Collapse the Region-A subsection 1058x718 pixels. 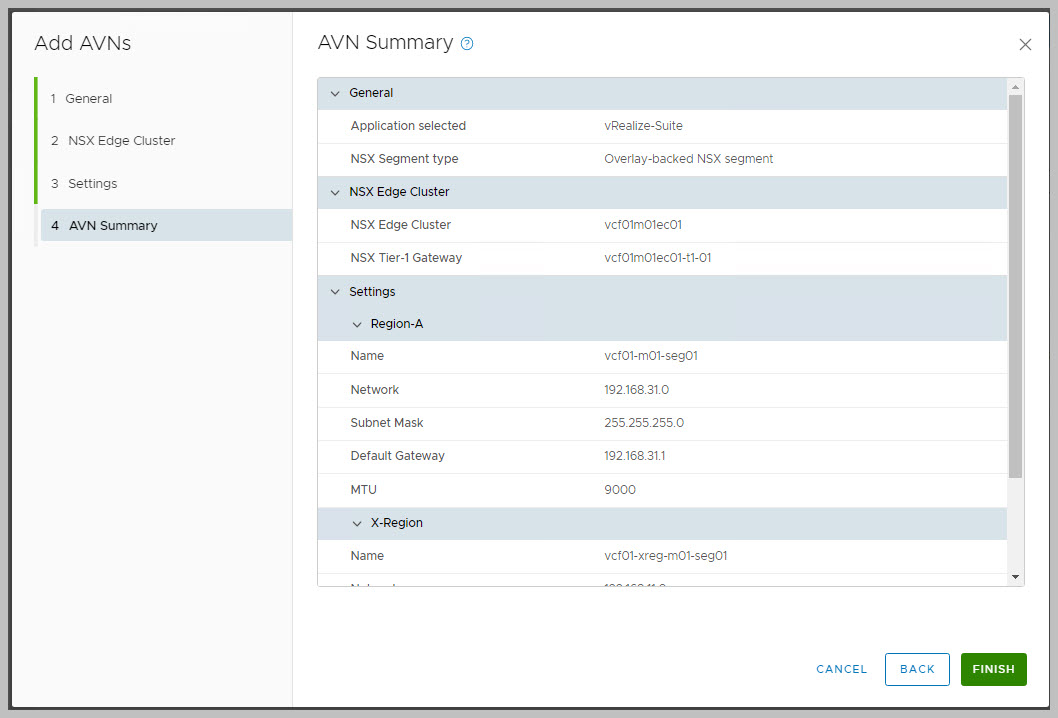tap(357, 325)
